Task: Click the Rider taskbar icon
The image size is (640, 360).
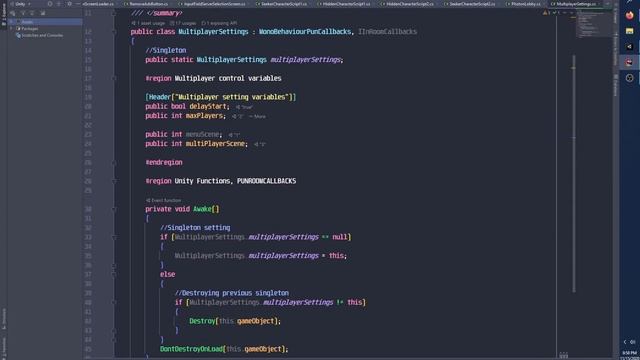Action: [x=629, y=62]
